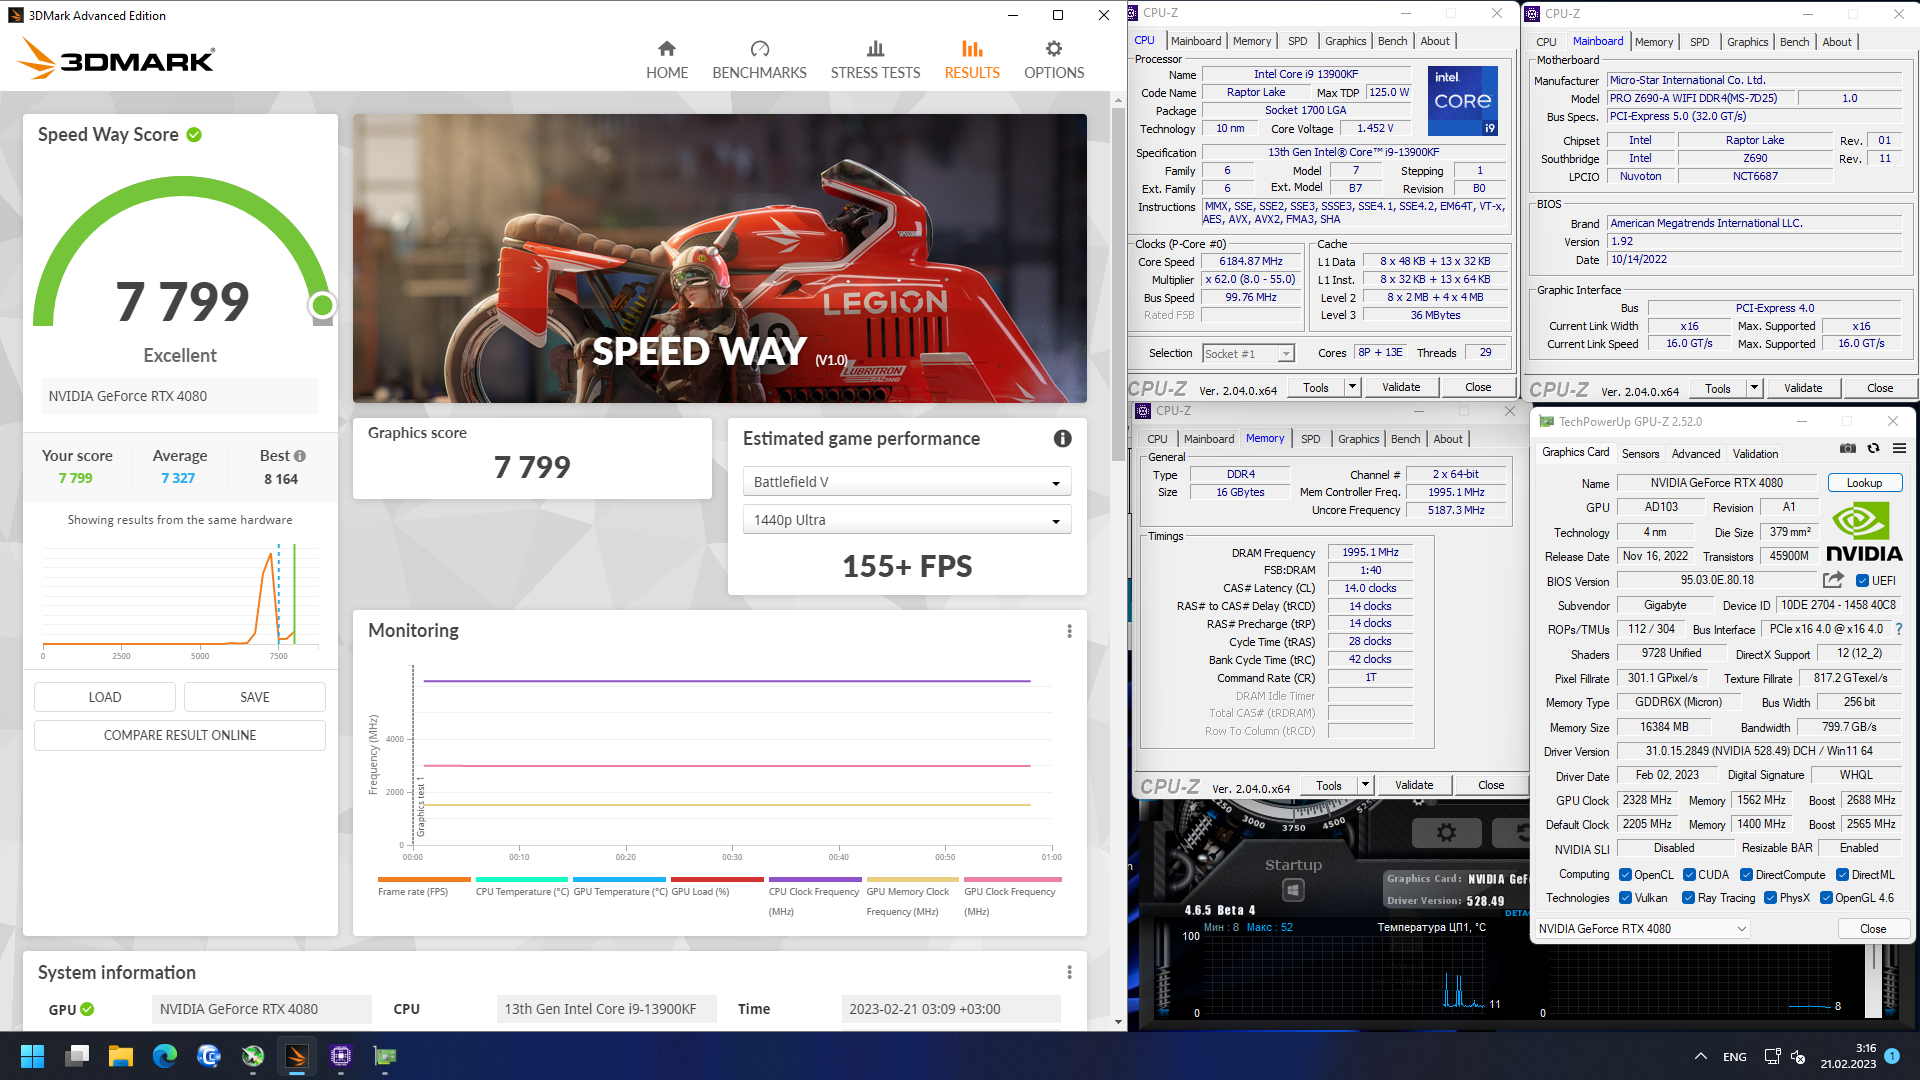This screenshot has height=1080, width=1920.
Task: Click Validate in the CPU-Z Memory window
Action: (x=1414, y=785)
